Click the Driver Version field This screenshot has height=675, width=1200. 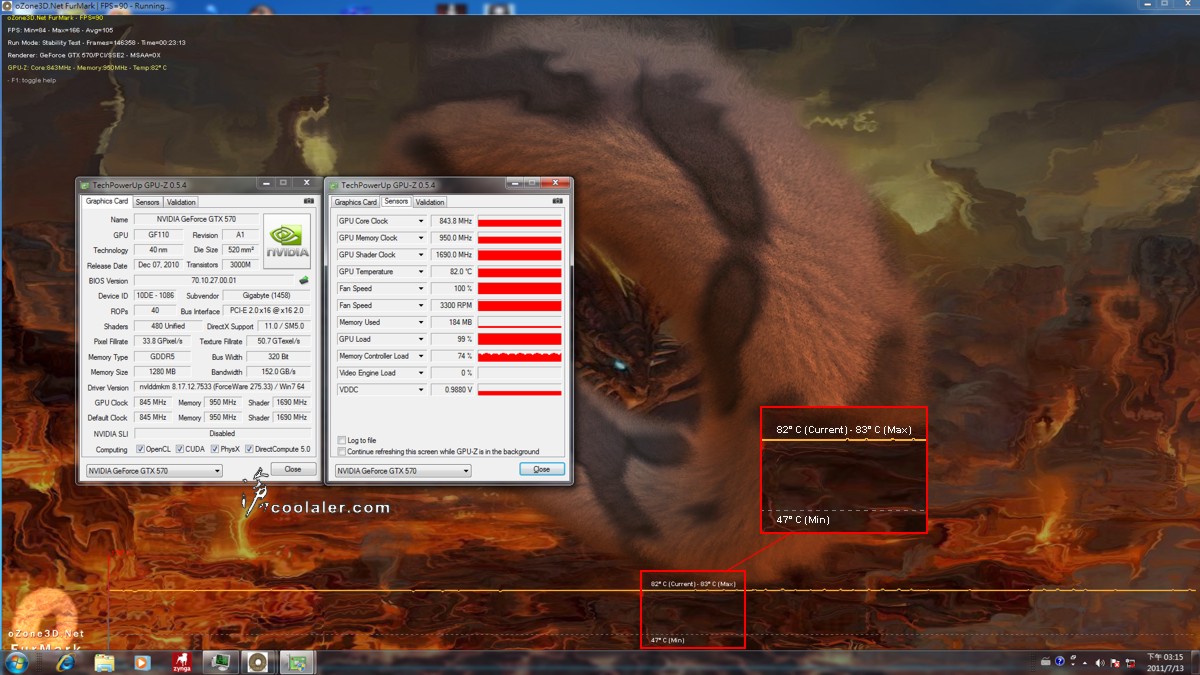221,387
